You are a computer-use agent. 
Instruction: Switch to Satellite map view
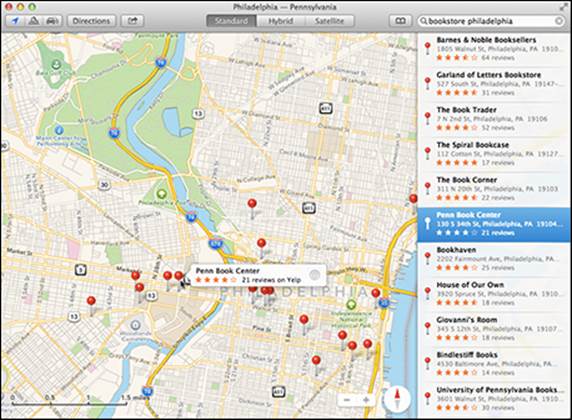[329, 21]
